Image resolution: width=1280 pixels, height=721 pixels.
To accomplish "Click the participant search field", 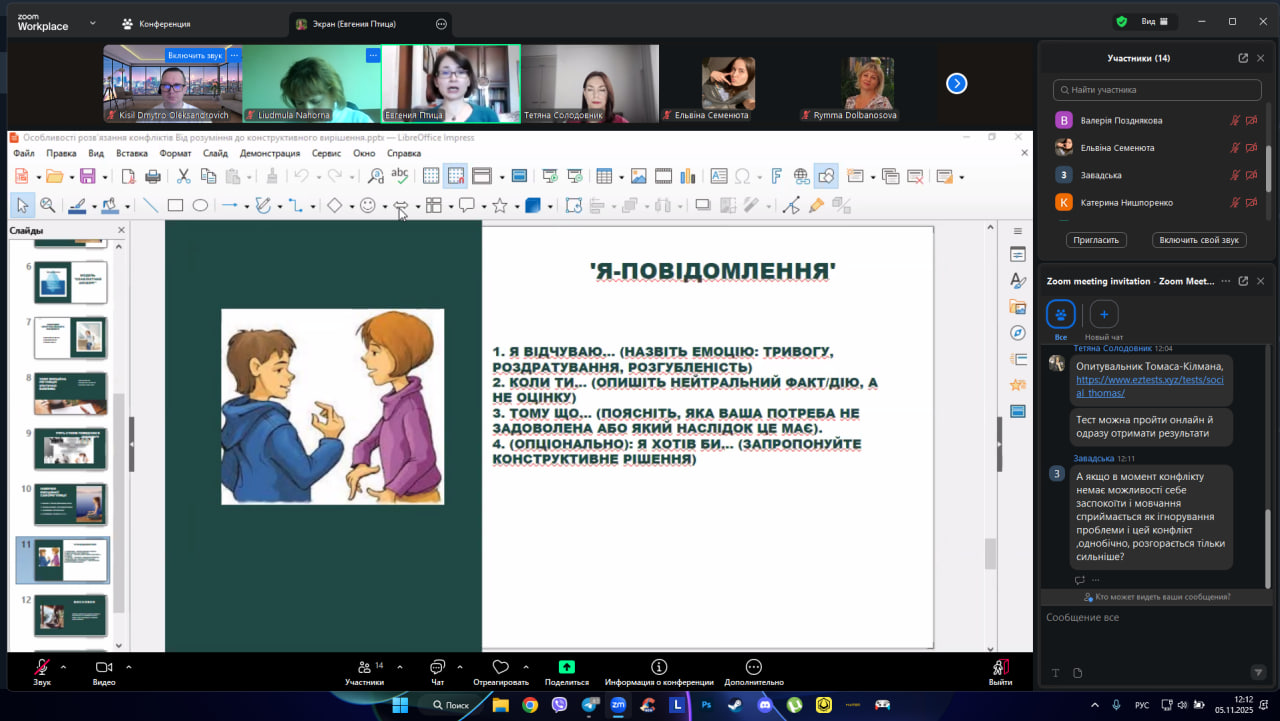I will click(1157, 90).
